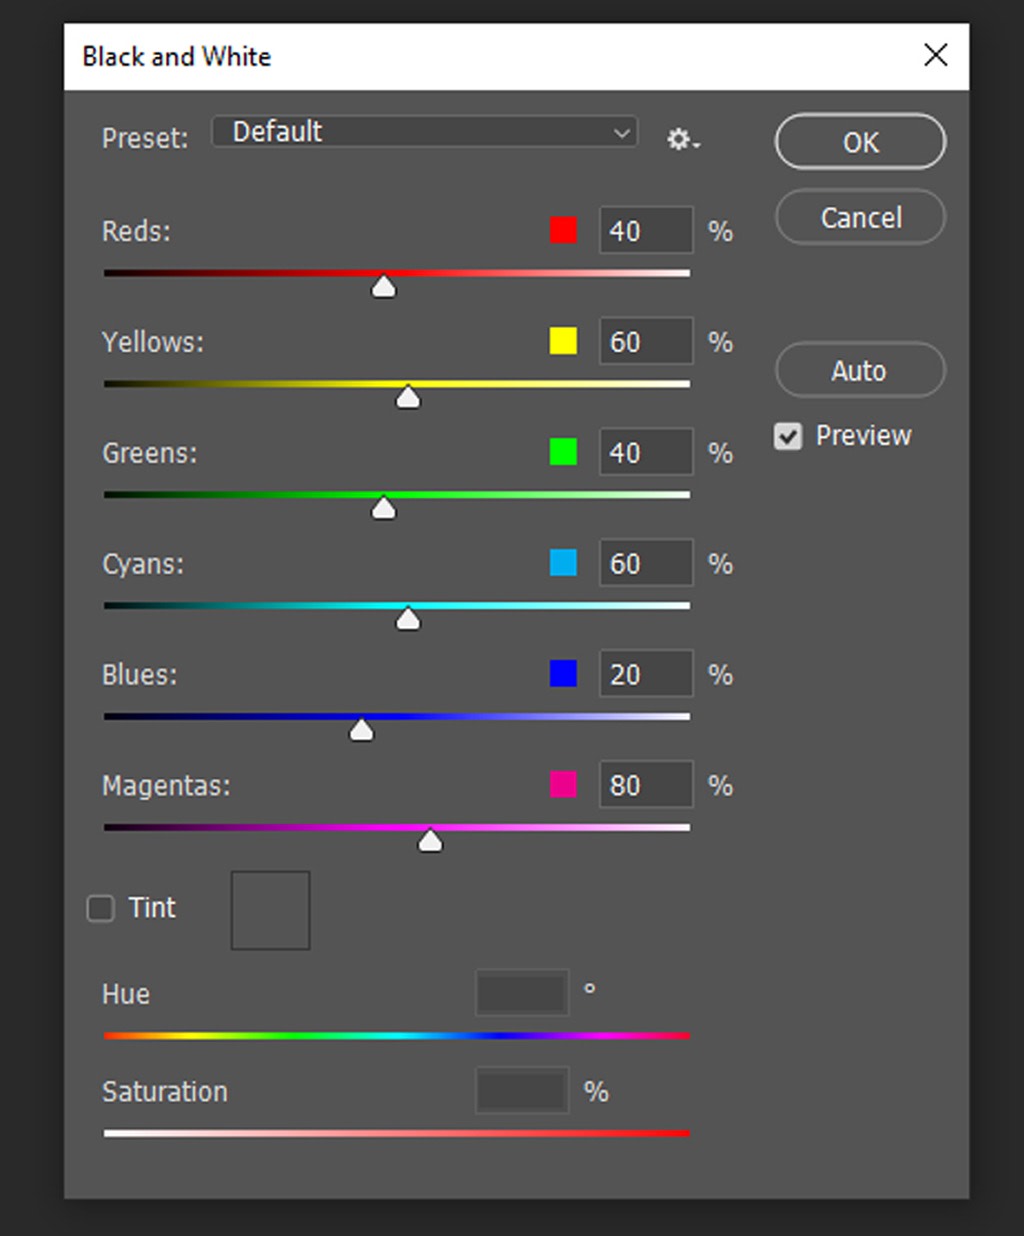Click the Blues slider handle

(x=361, y=731)
